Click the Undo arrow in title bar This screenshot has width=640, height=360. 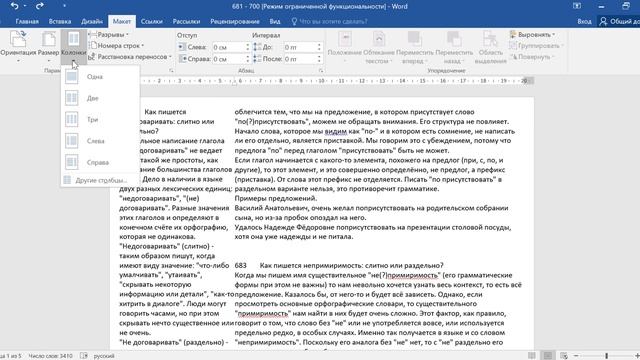pos(14,6)
